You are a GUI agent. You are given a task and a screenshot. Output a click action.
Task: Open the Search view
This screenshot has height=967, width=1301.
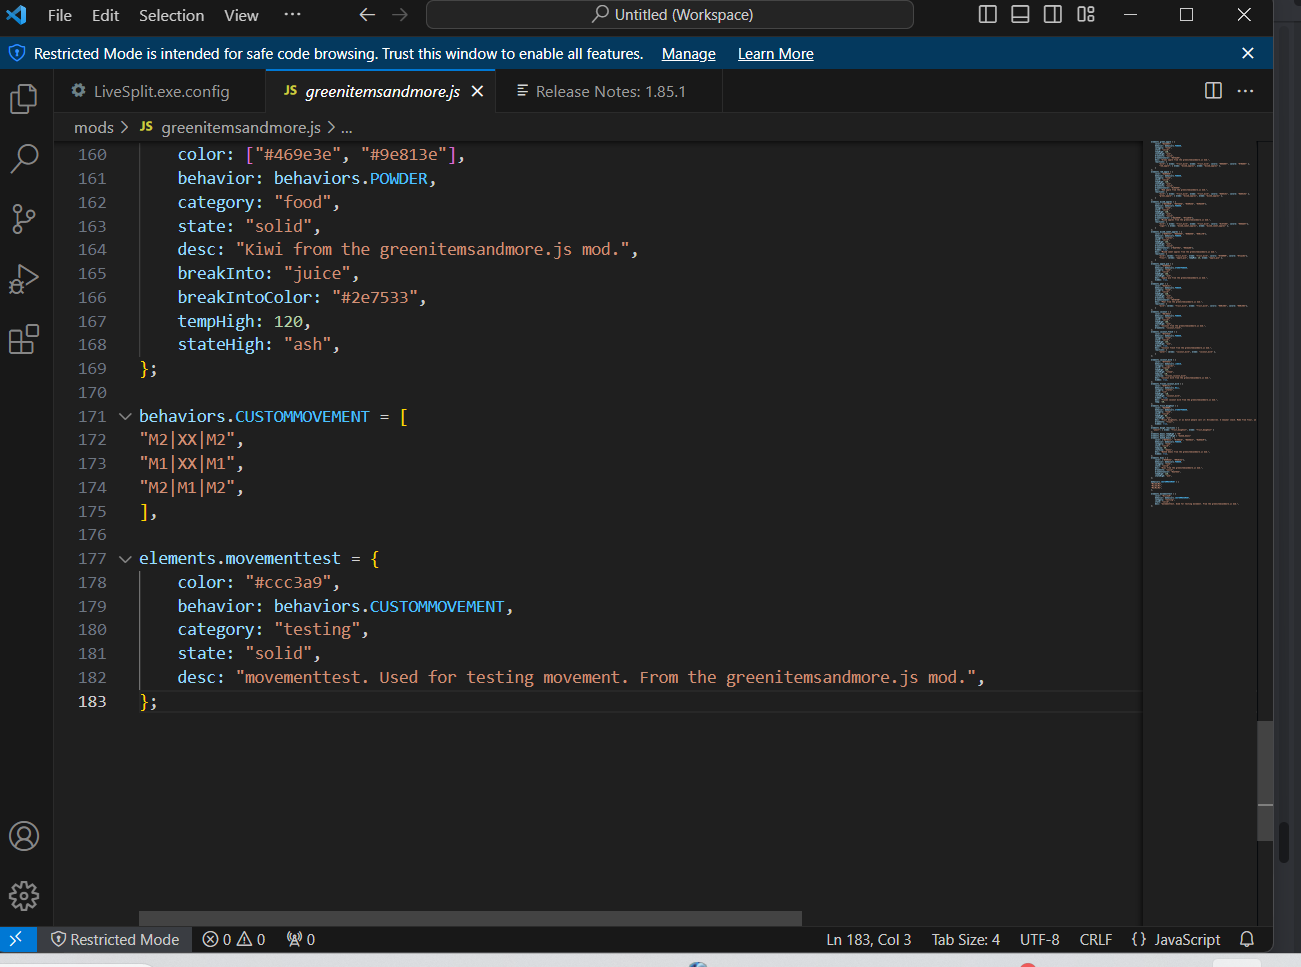(x=24, y=159)
